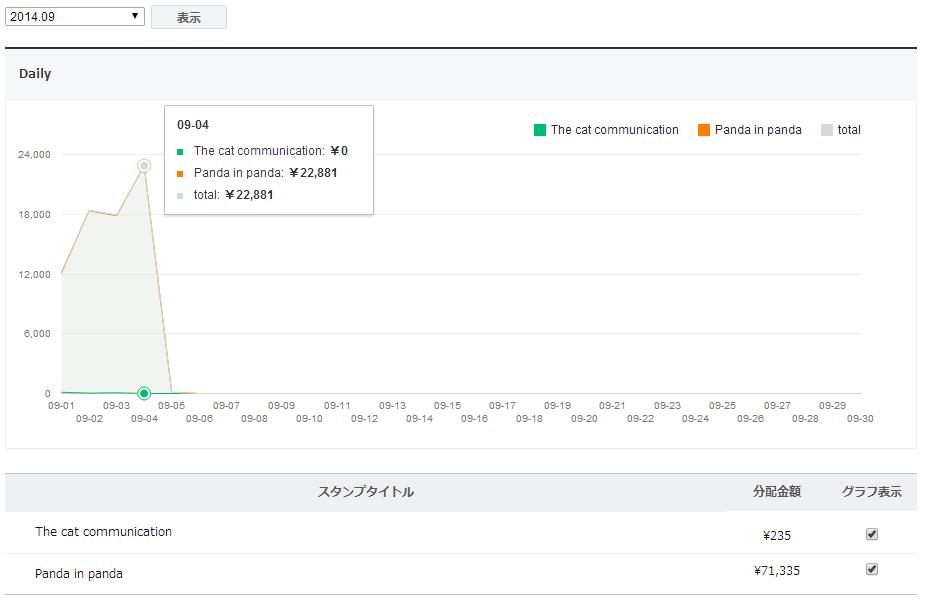The width and height of the screenshot is (931, 603).
Task: Click tooltip line 'The cat communication: ¥0'
Action: click(262, 151)
